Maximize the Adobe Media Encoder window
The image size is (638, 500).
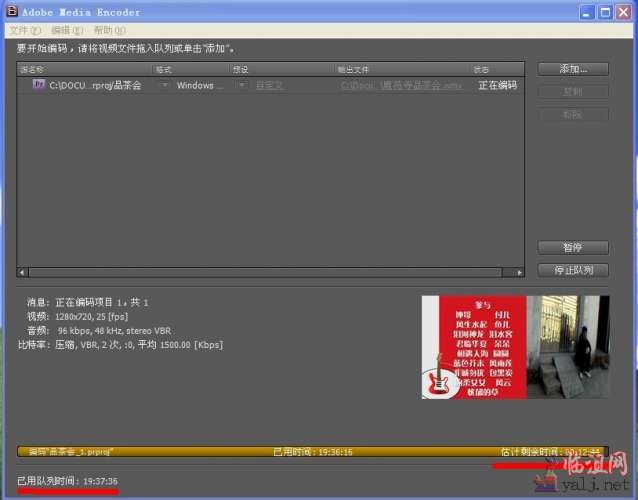[603, 12]
